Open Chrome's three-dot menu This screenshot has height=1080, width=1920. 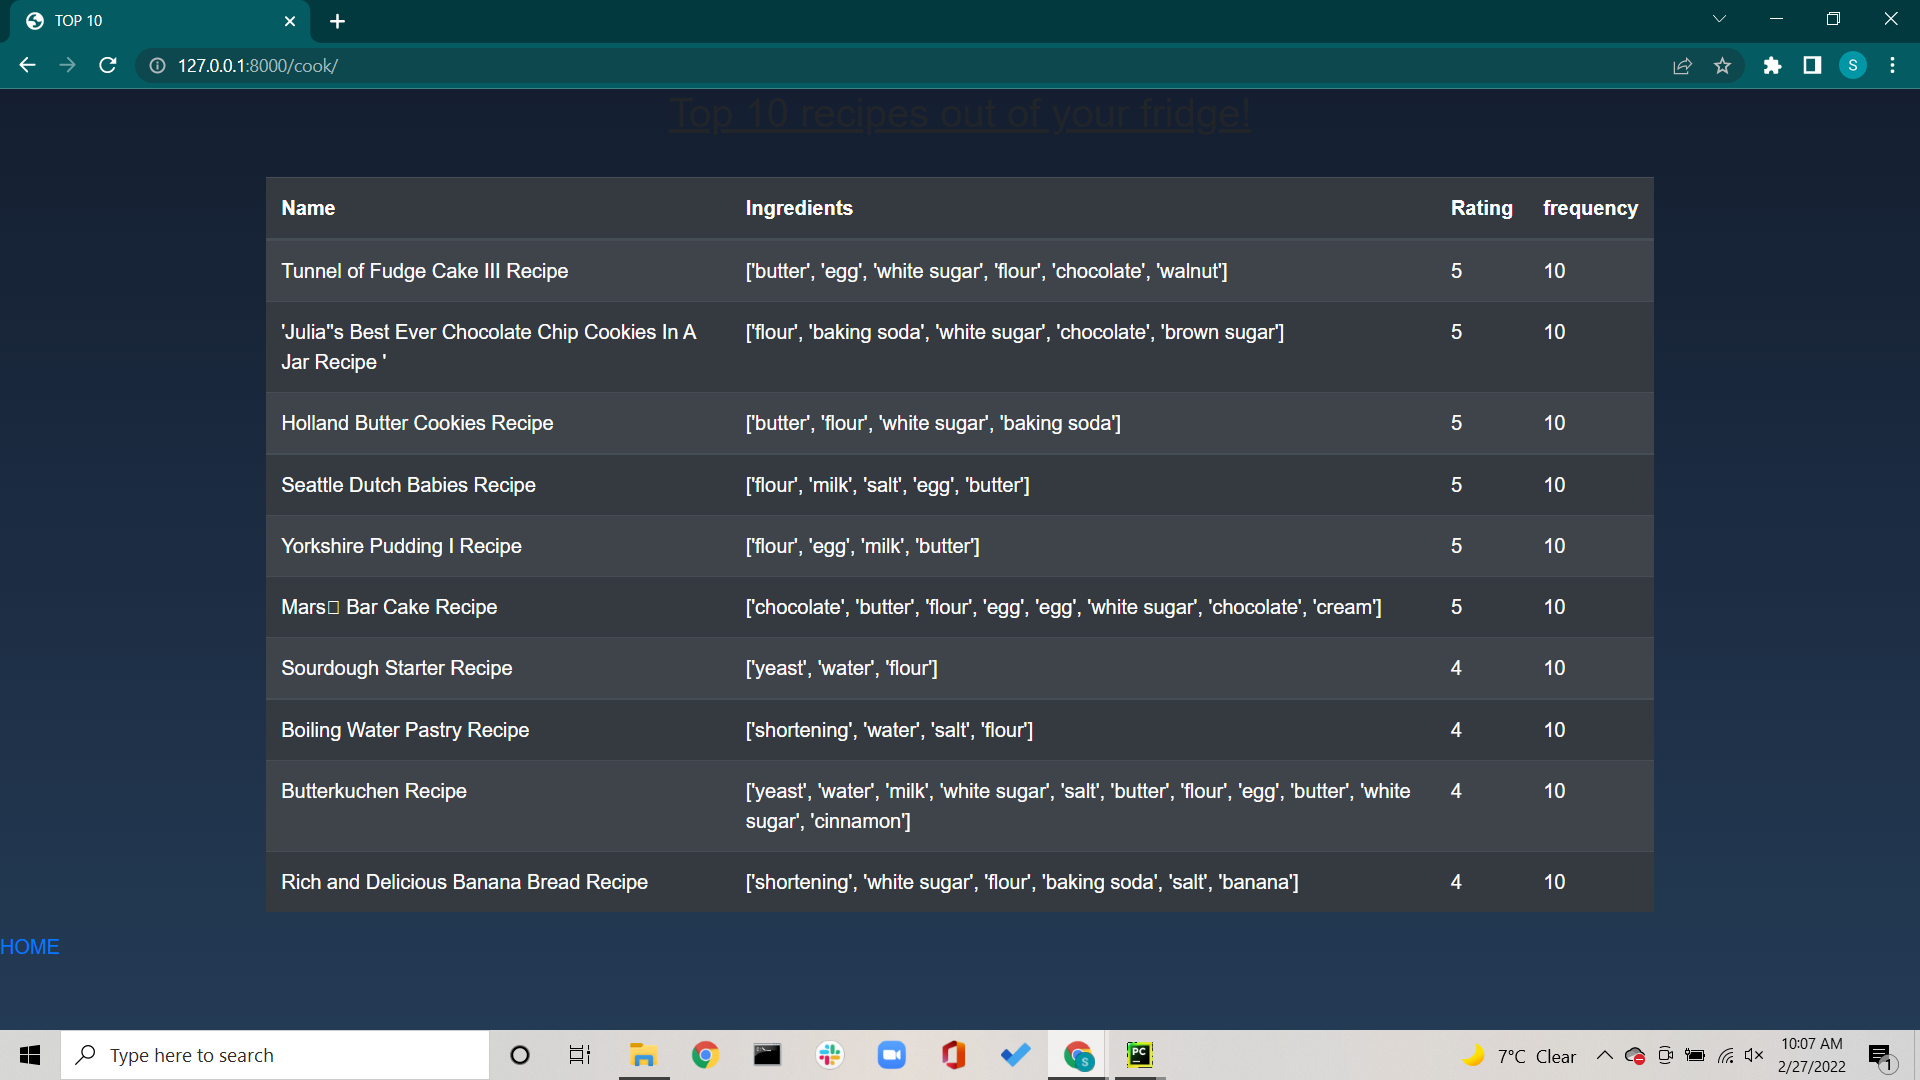(1892, 66)
